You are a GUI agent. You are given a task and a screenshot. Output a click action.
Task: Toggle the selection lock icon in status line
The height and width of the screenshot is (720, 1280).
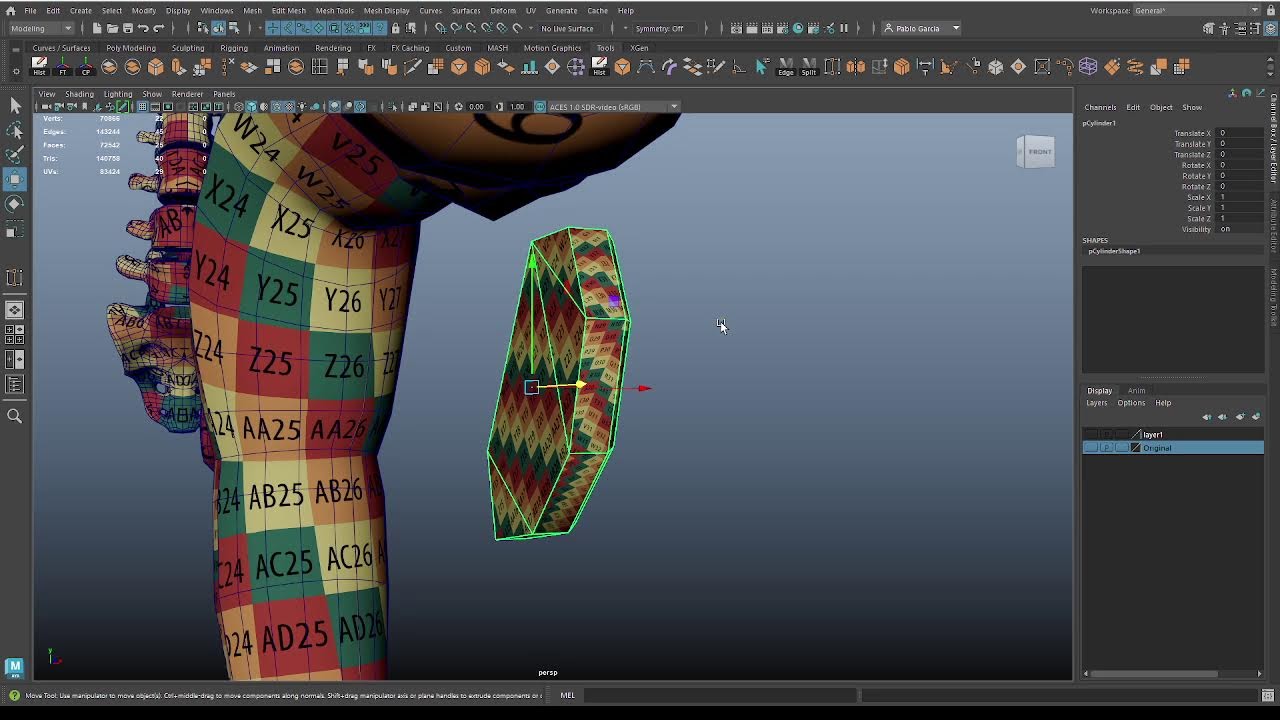coord(396,28)
